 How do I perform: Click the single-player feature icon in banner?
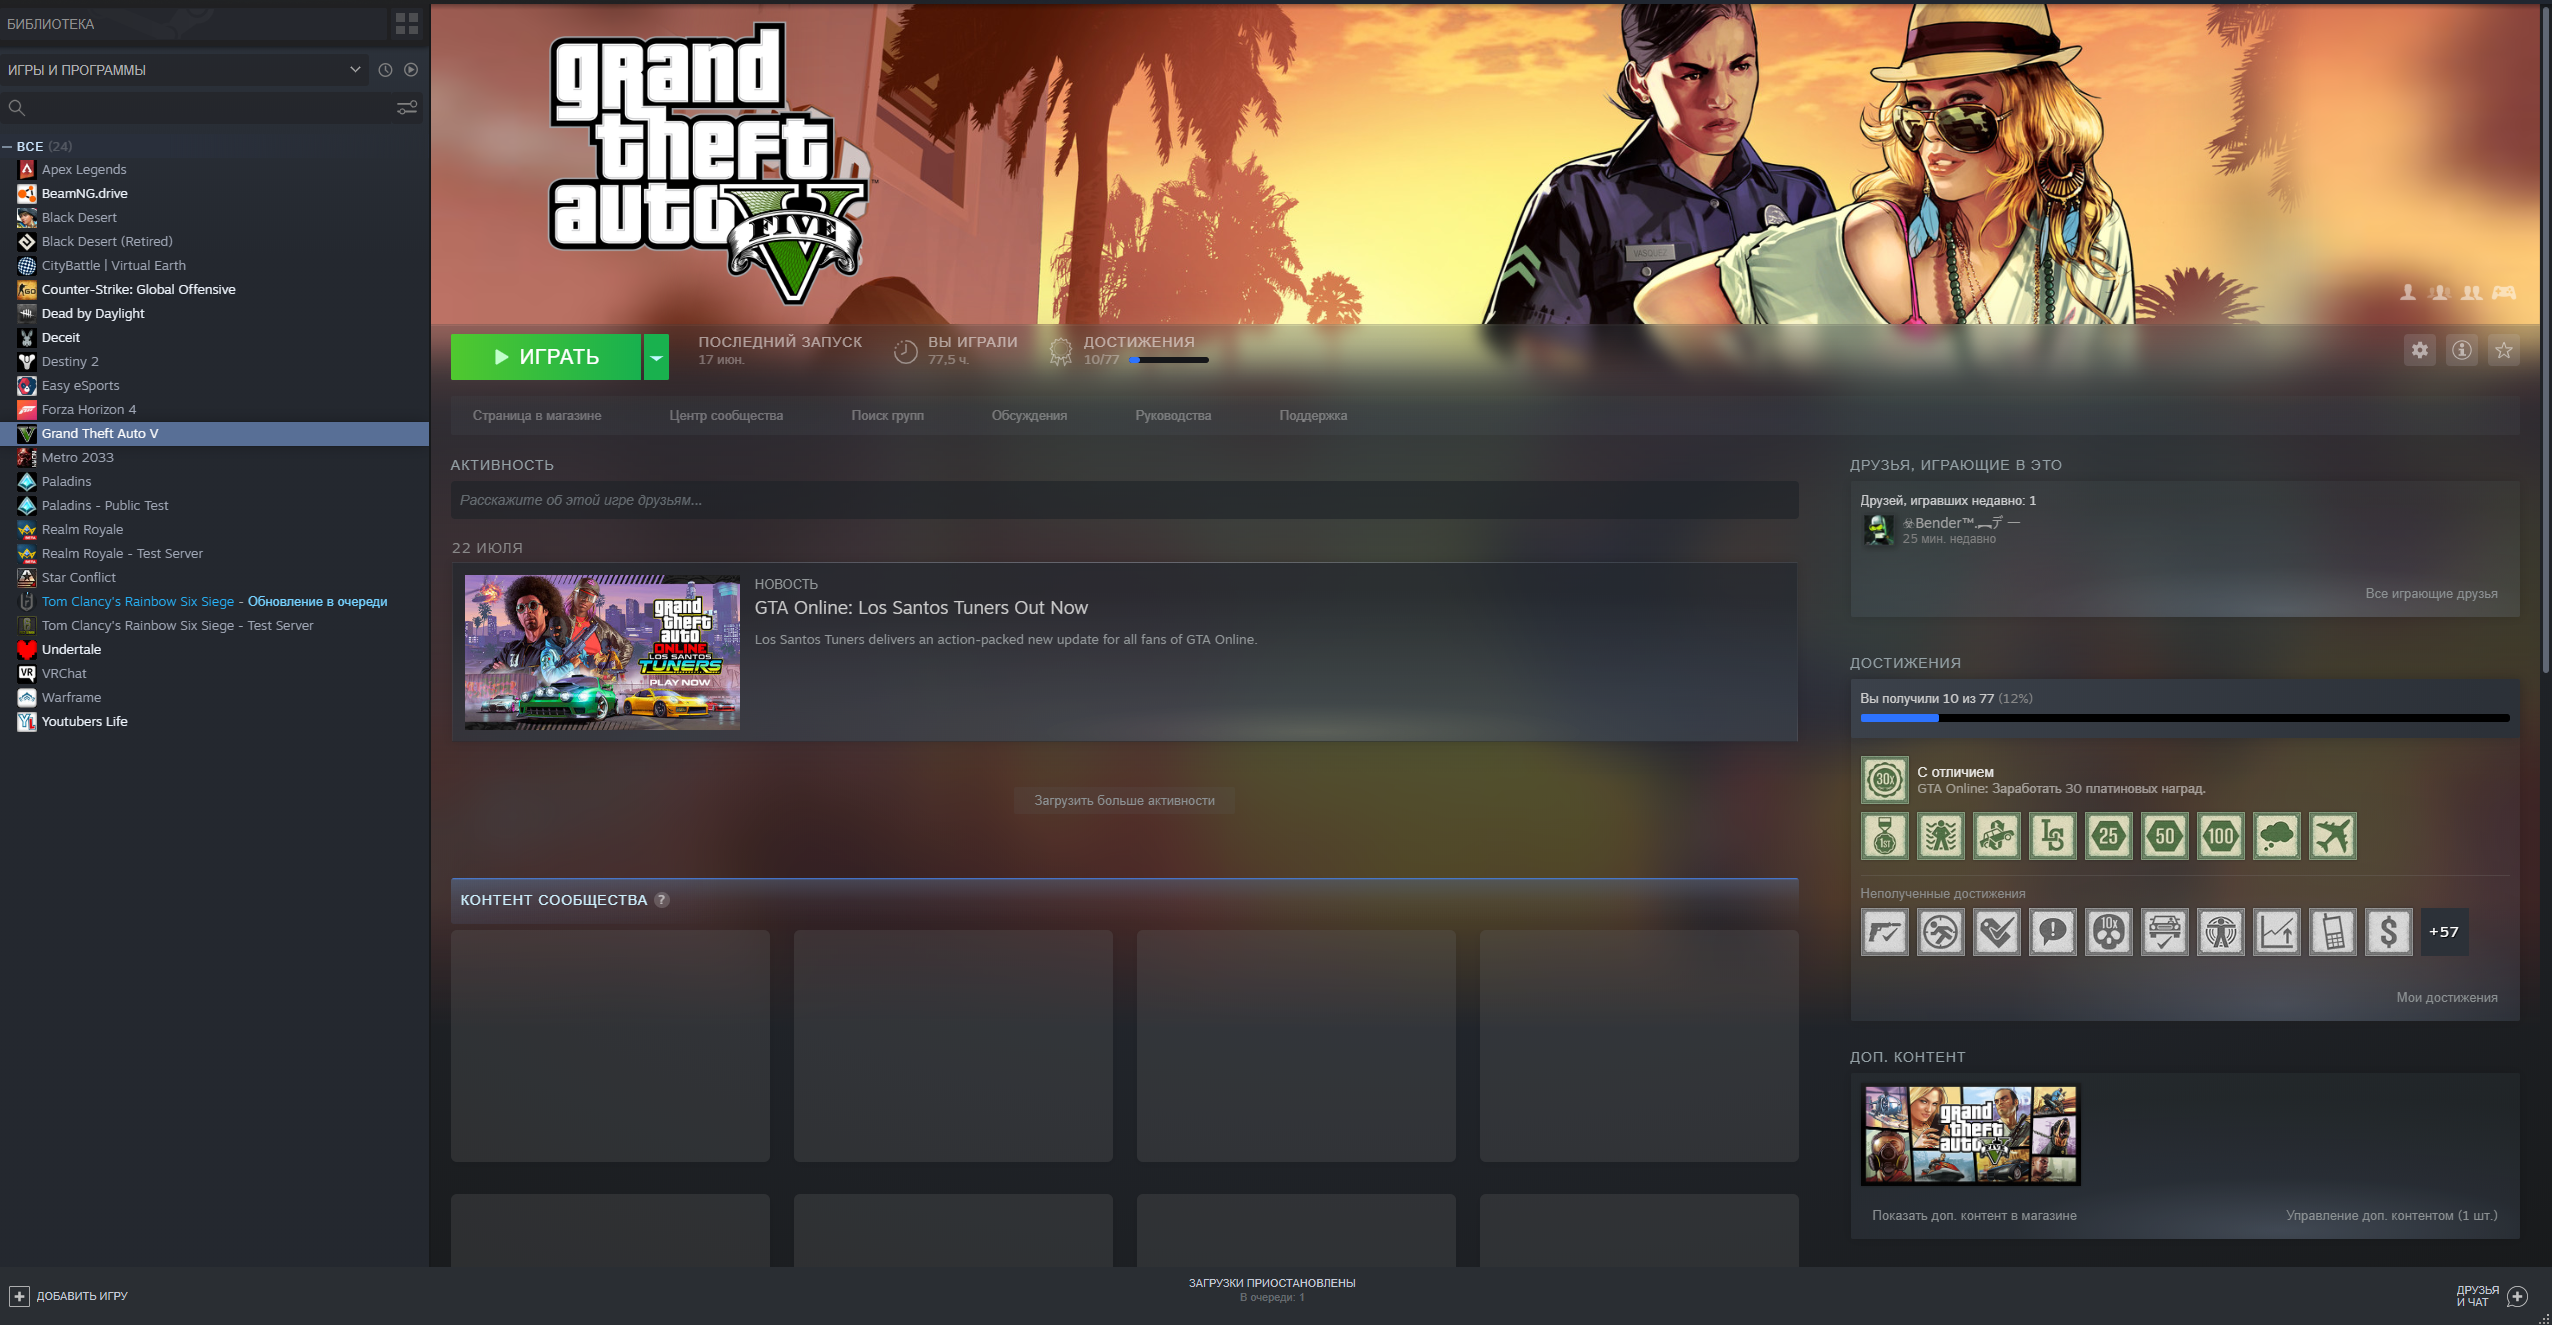click(2408, 292)
